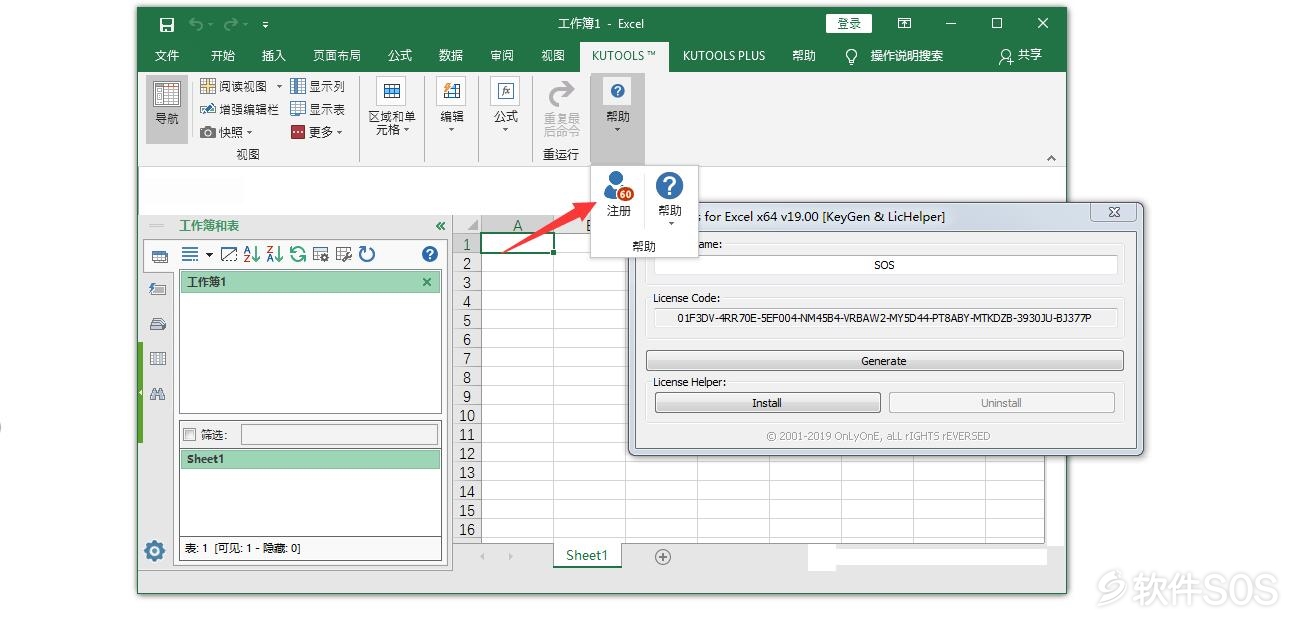Click the Install button under License Helper
The height and width of the screenshot is (618, 1296).
tap(768, 403)
